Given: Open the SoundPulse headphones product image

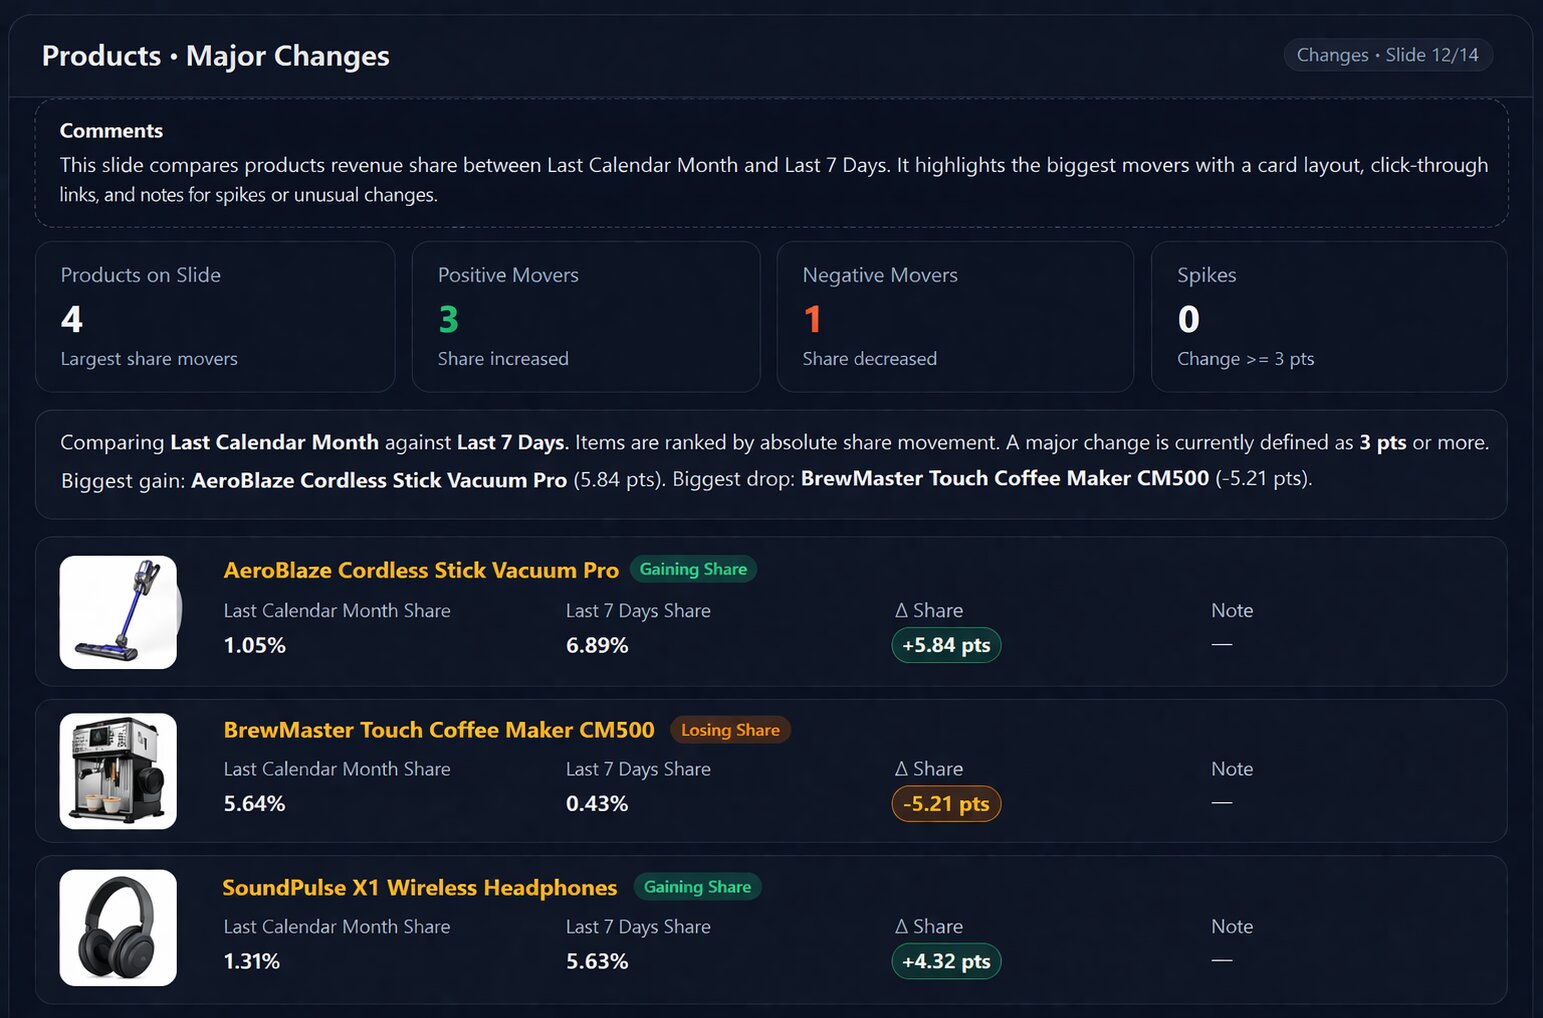Looking at the screenshot, I should click(118, 928).
